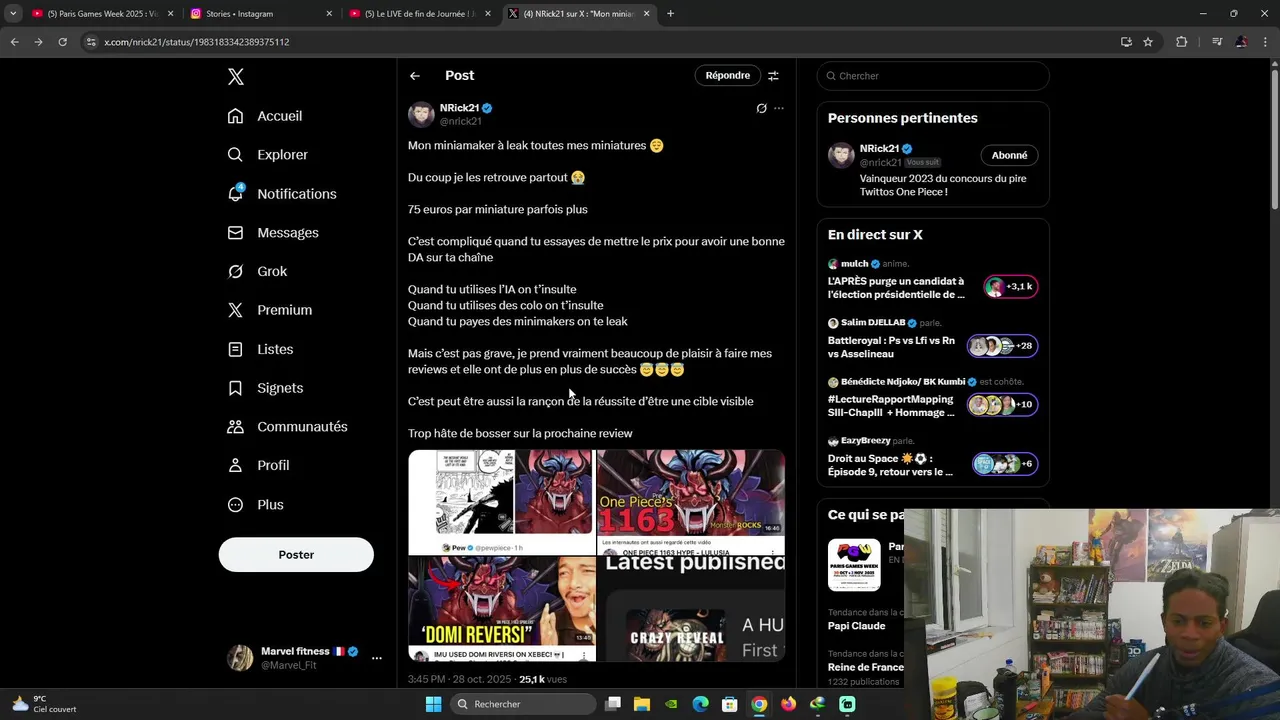Open the One Piece 1163 image thumbnail
The image size is (1280, 720).
point(691,502)
